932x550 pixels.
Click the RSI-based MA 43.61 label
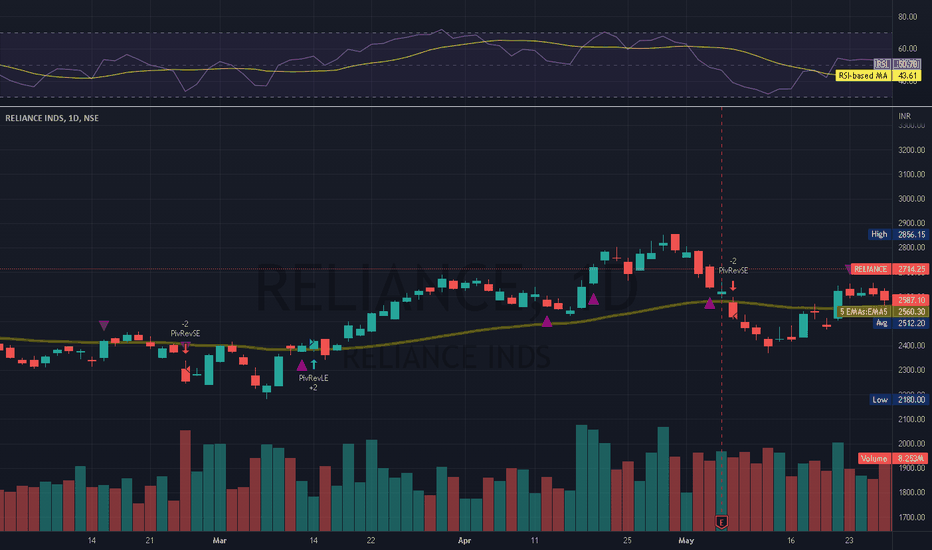(879, 76)
